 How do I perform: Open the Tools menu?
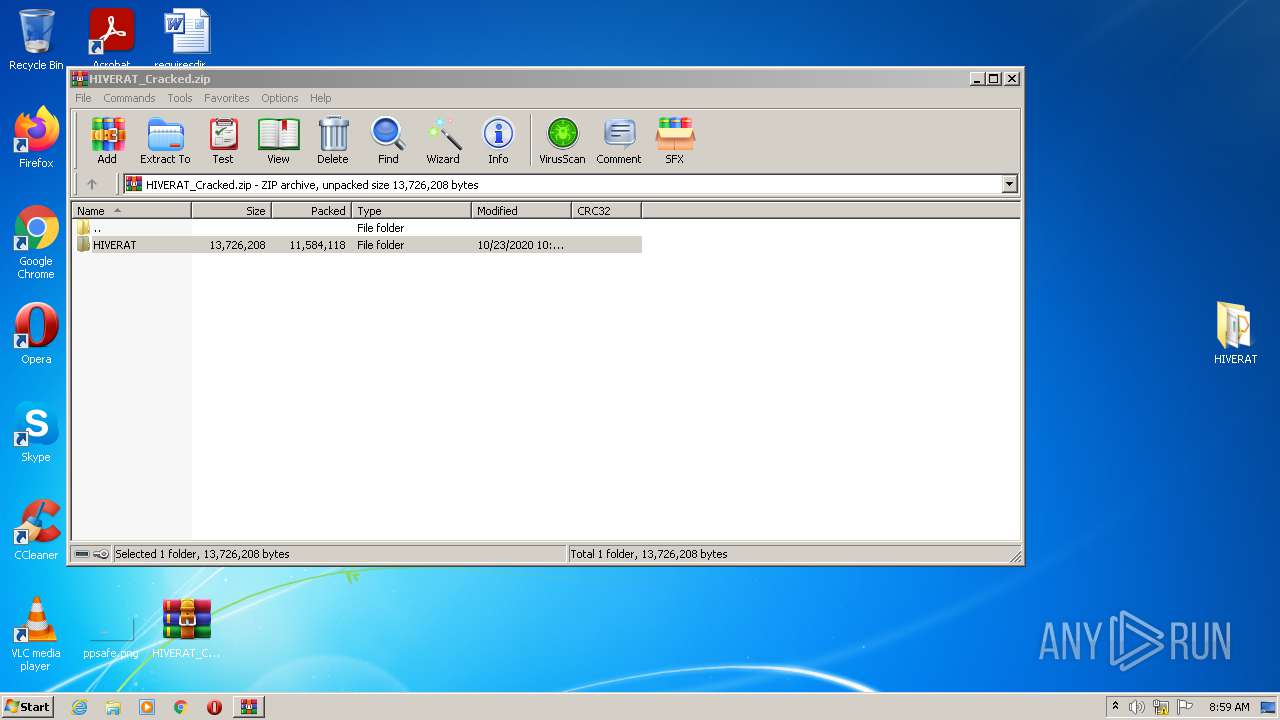coord(180,98)
